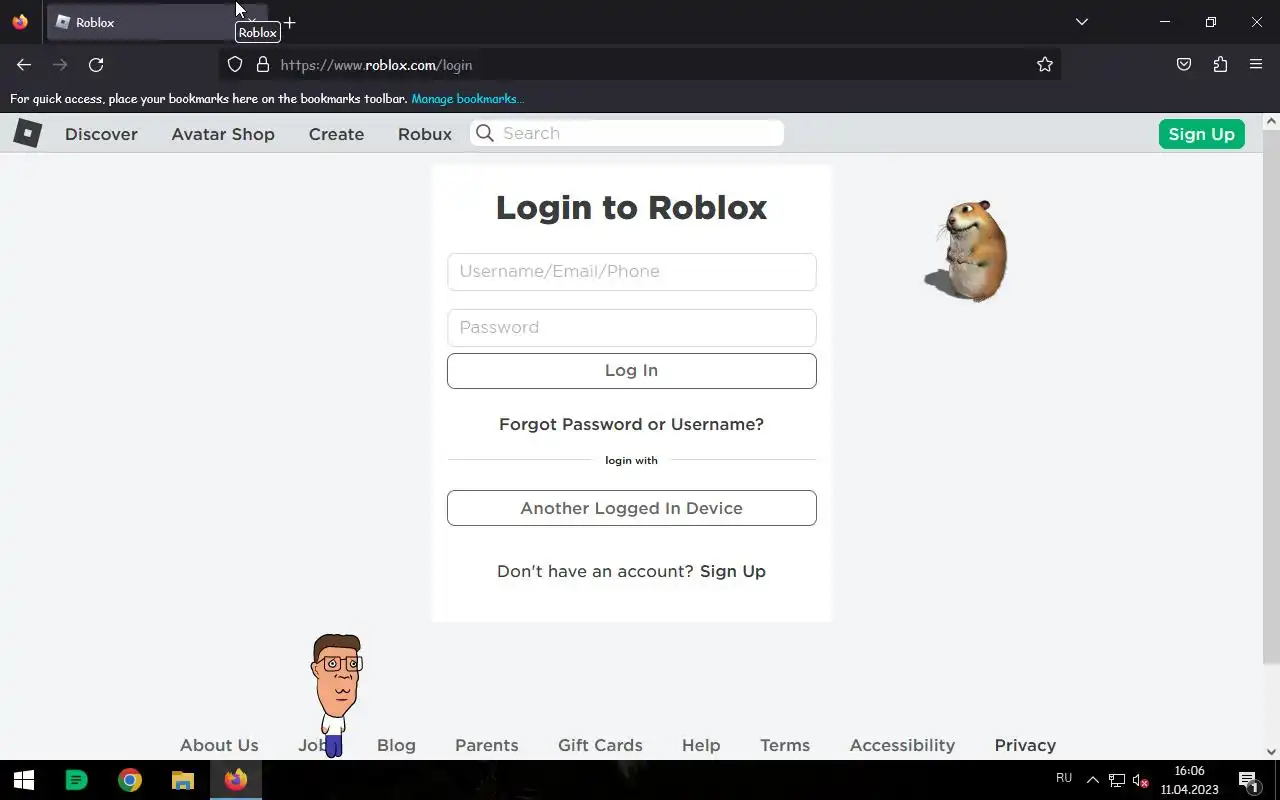Click the green Sign Up button
The image size is (1280, 800).
tap(1201, 134)
